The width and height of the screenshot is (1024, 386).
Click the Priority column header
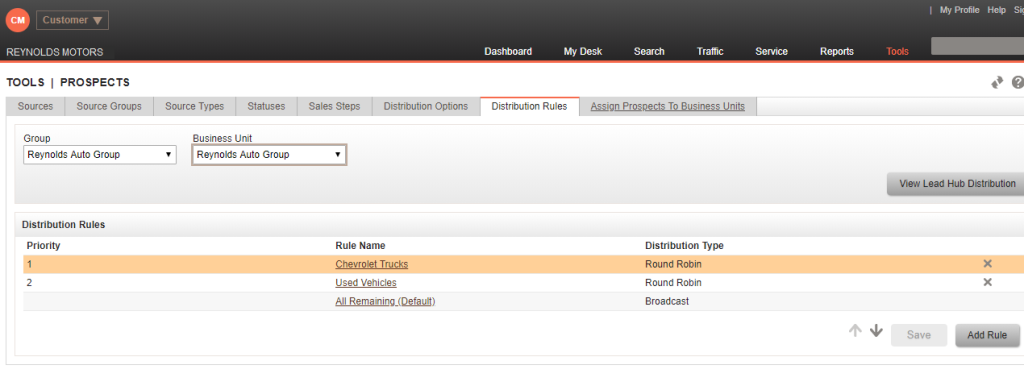44,246
